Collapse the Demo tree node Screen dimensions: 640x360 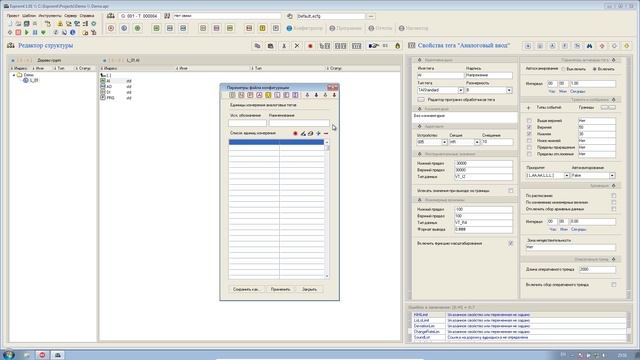[14, 75]
